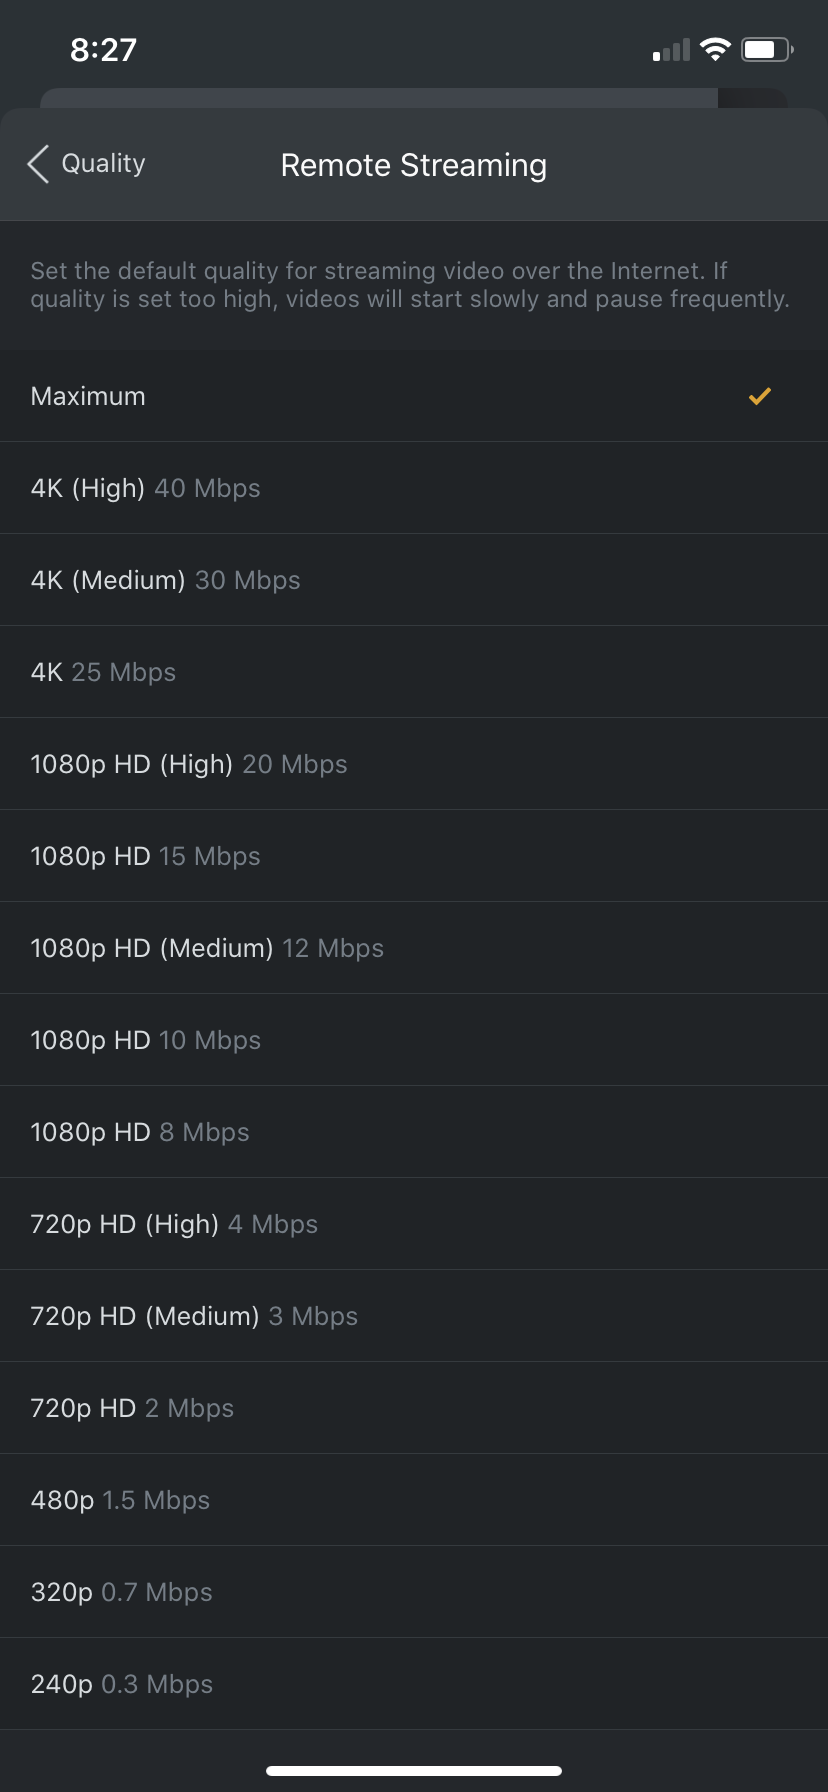Pick 1080p HD 10 Mbps
The height and width of the screenshot is (1792, 828).
(414, 1040)
